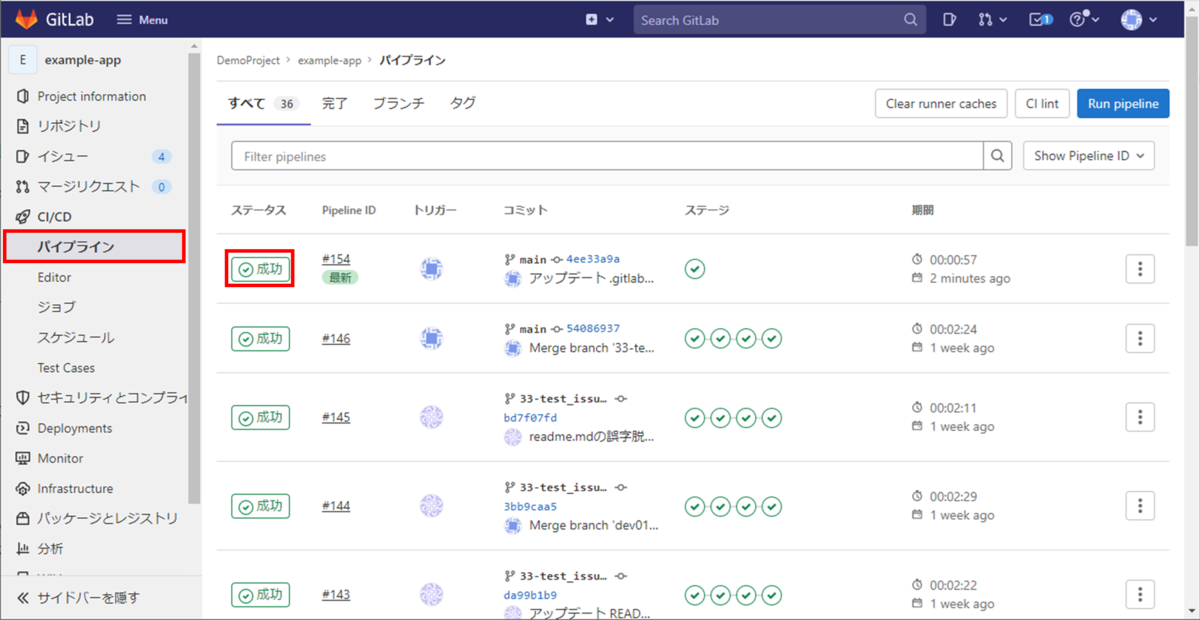Click example-app breadcrumb link

pos(329,60)
